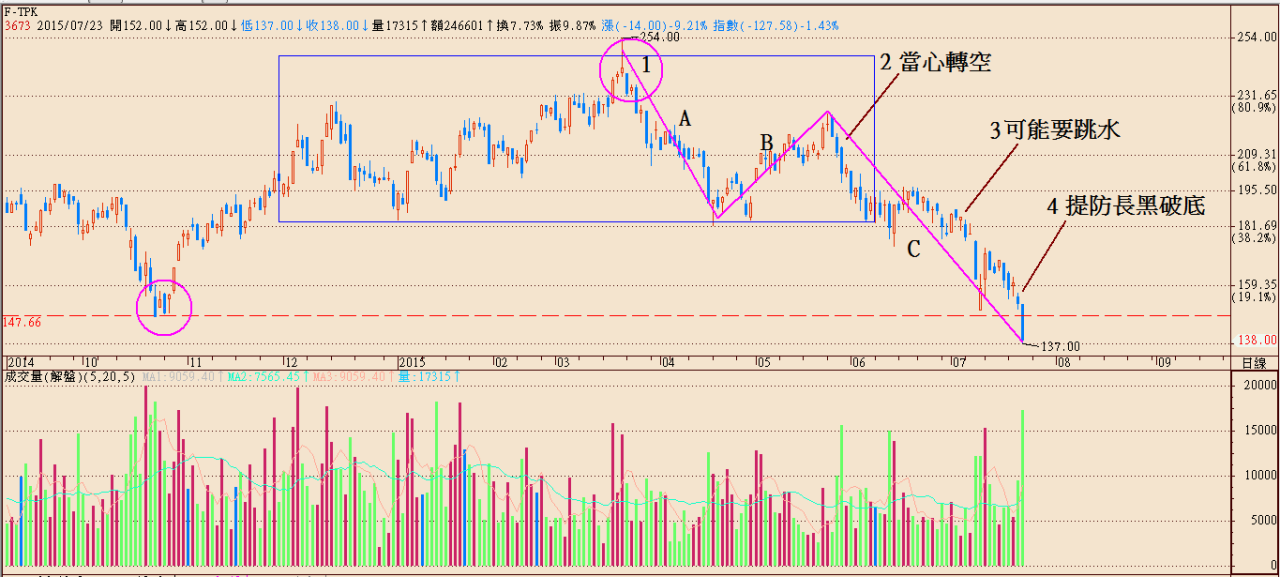Select wave label A on the chart
The height and width of the screenshot is (577, 1280).
685,119
